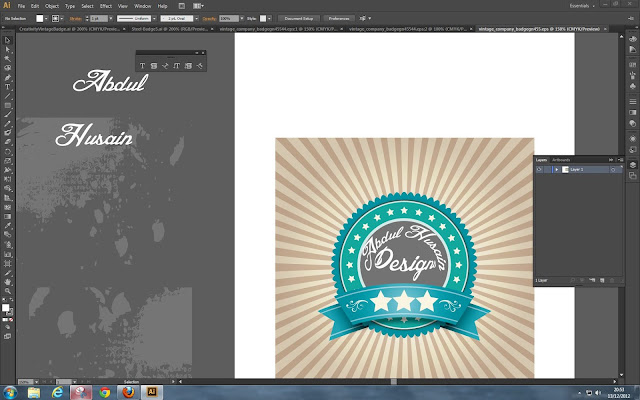Open the Essentials workspace switcher
Screen dimensions: 640x400
[582, 6]
